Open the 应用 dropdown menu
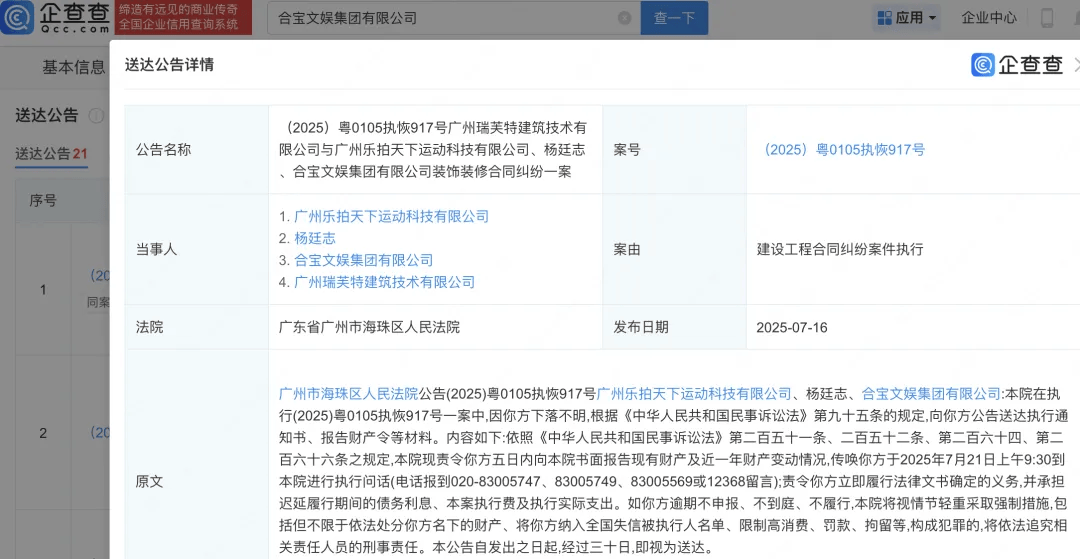The height and width of the screenshot is (559, 1080). pyautogui.click(x=907, y=18)
